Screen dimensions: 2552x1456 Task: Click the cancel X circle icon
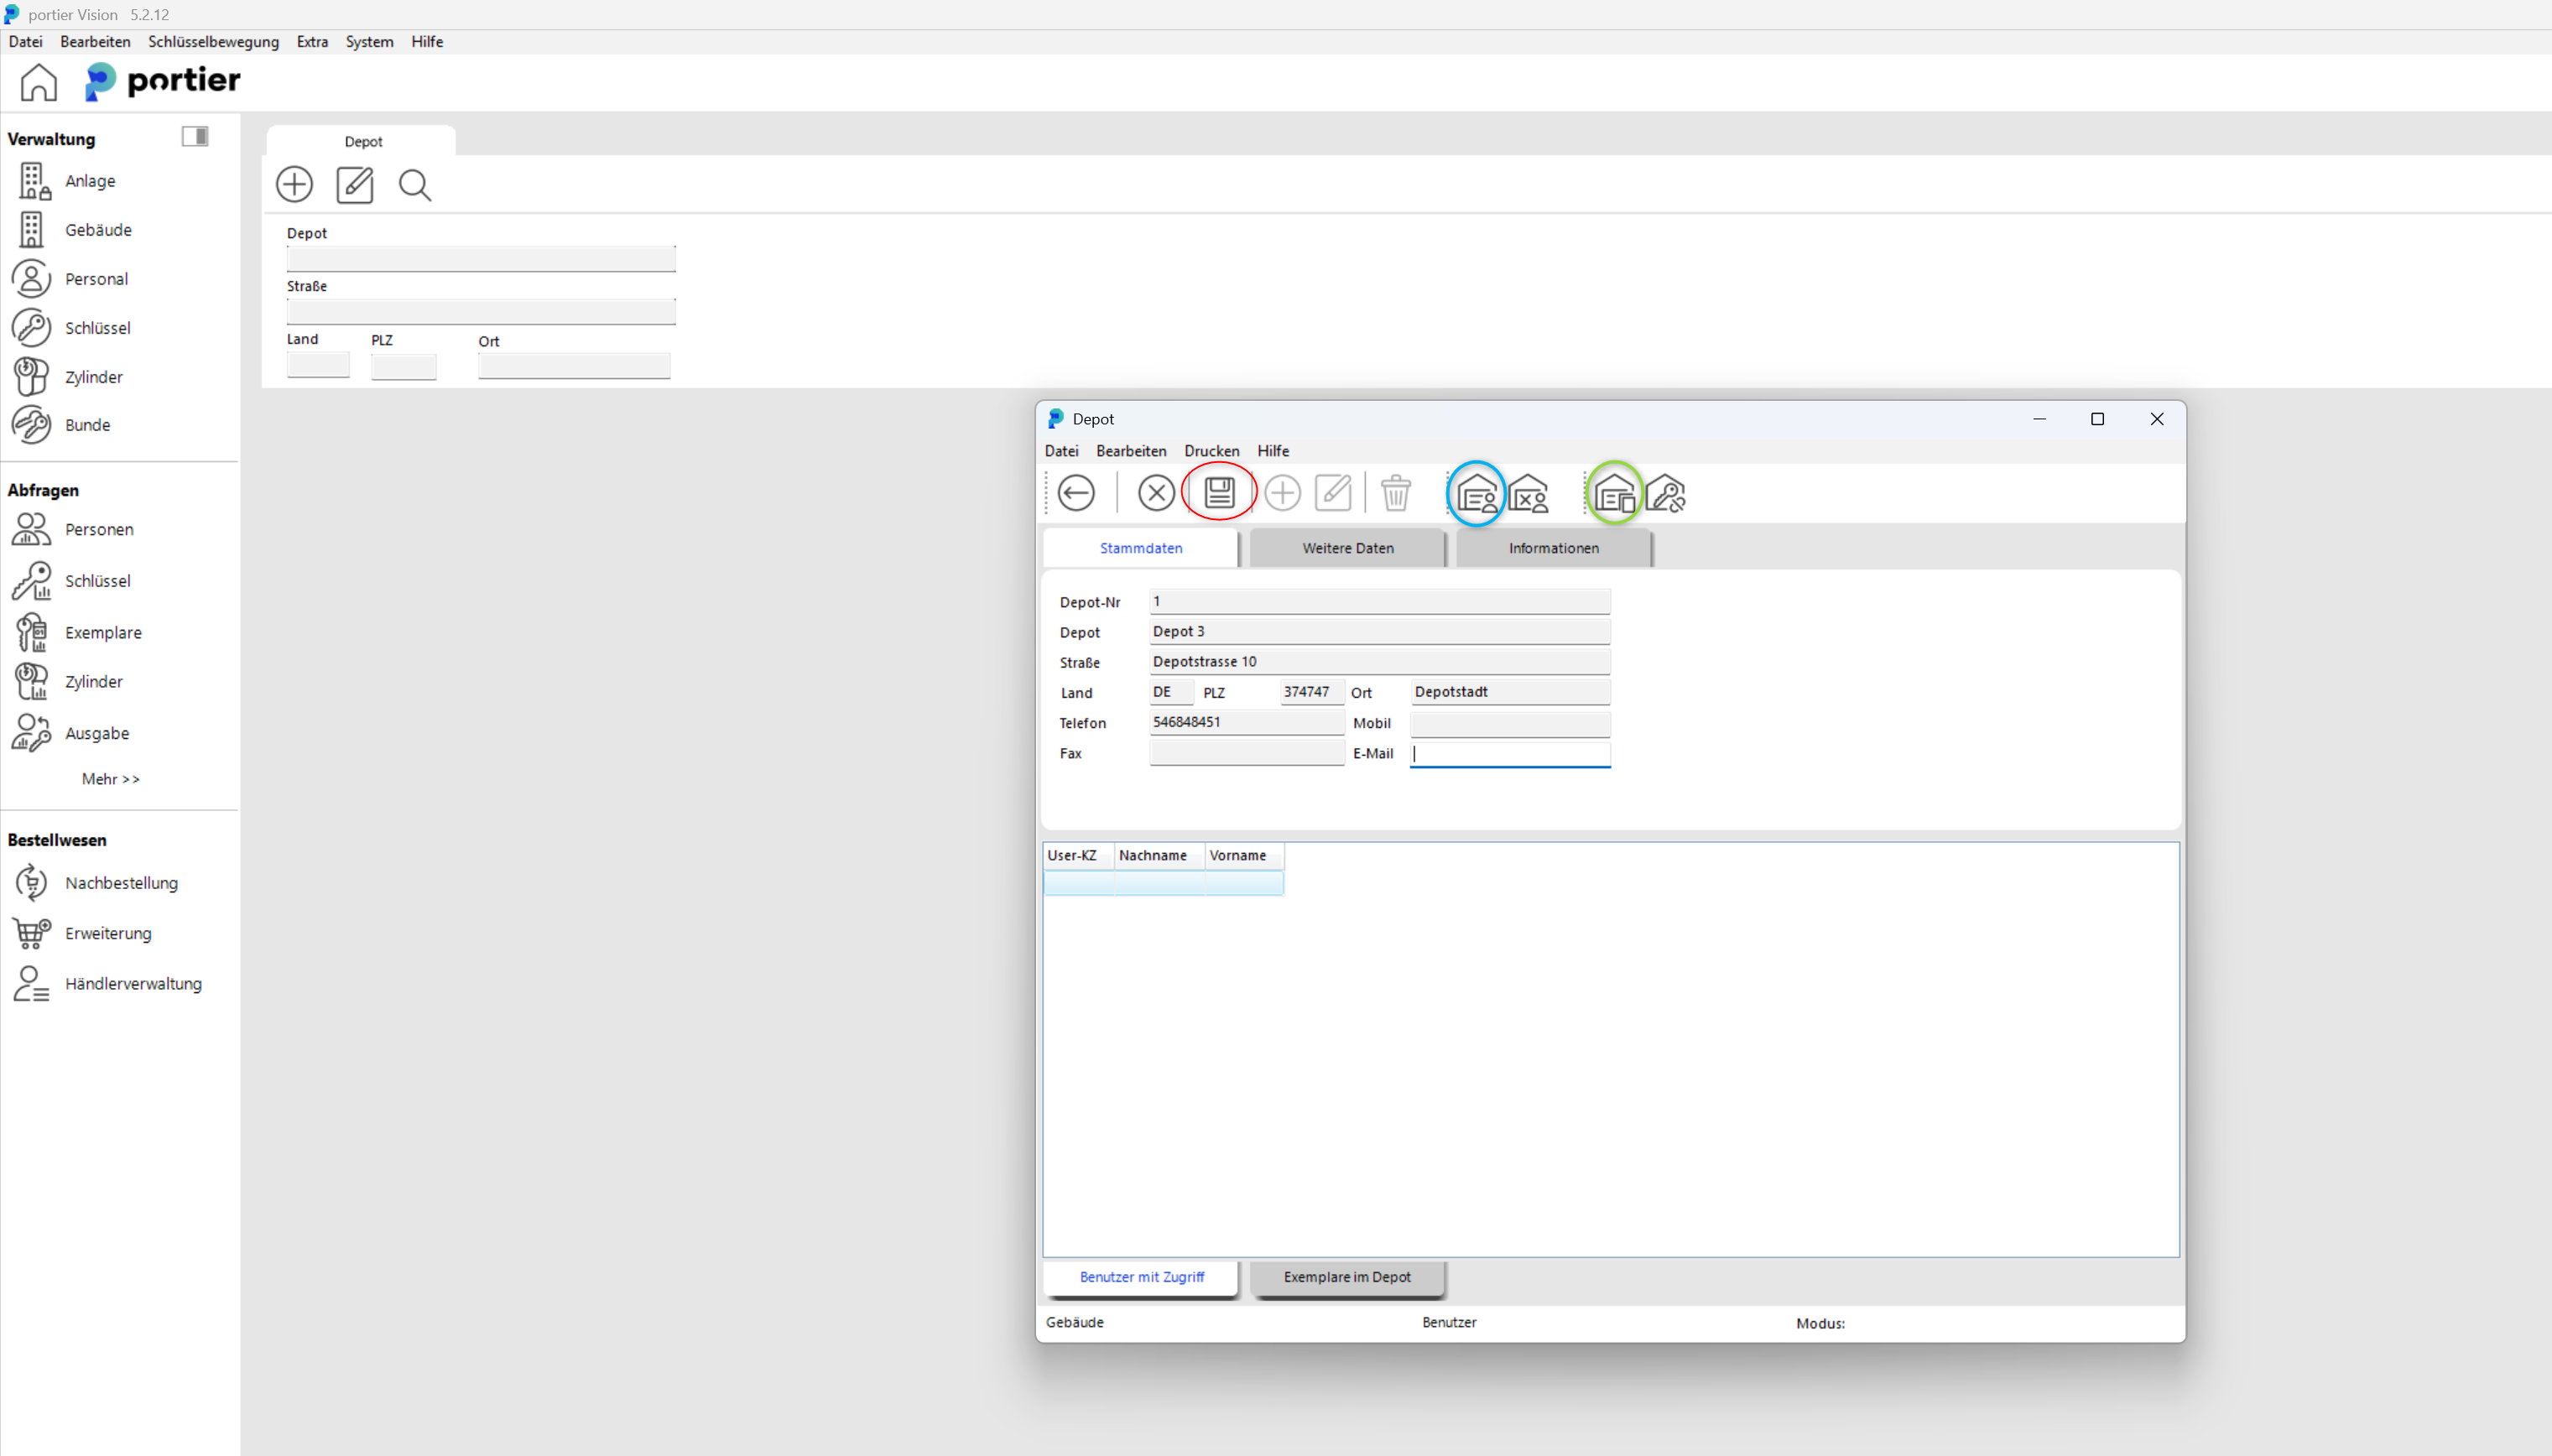[1156, 493]
